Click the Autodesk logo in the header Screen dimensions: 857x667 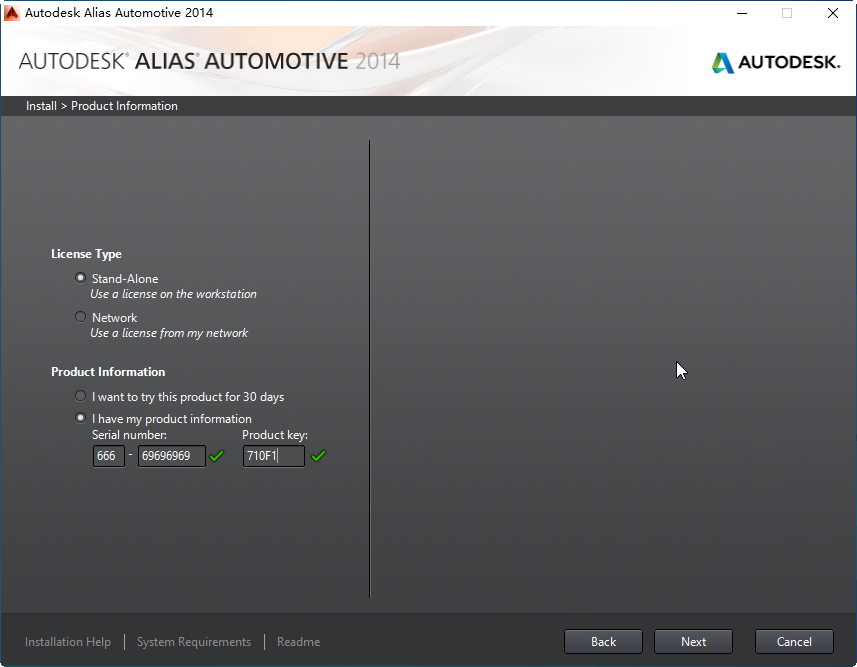tap(776, 62)
